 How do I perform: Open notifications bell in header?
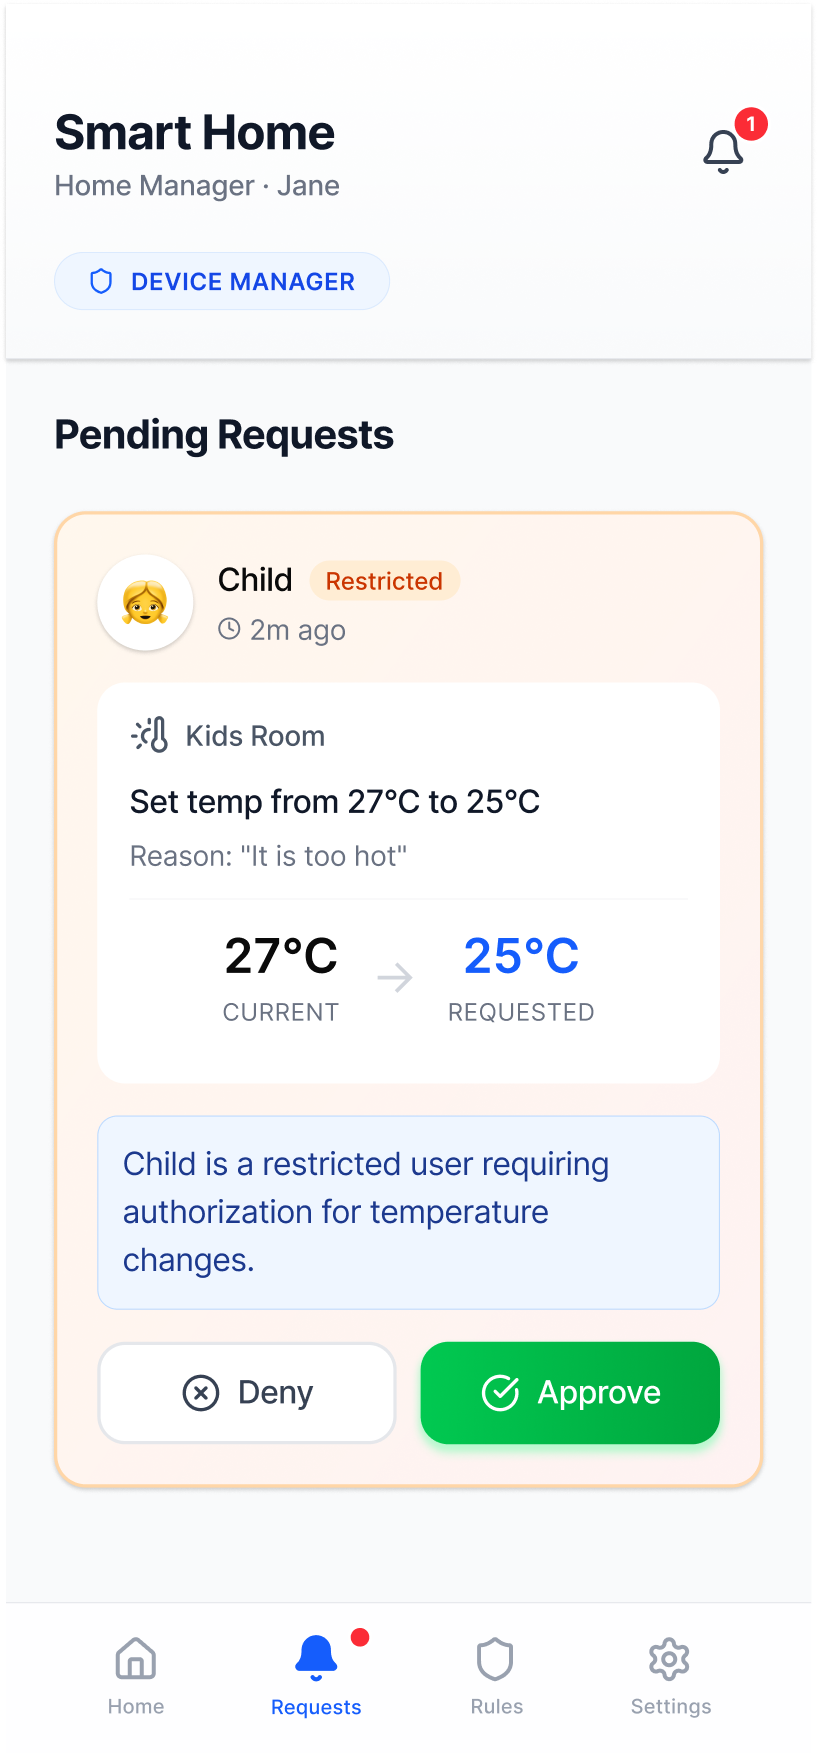click(x=723, y=152)
